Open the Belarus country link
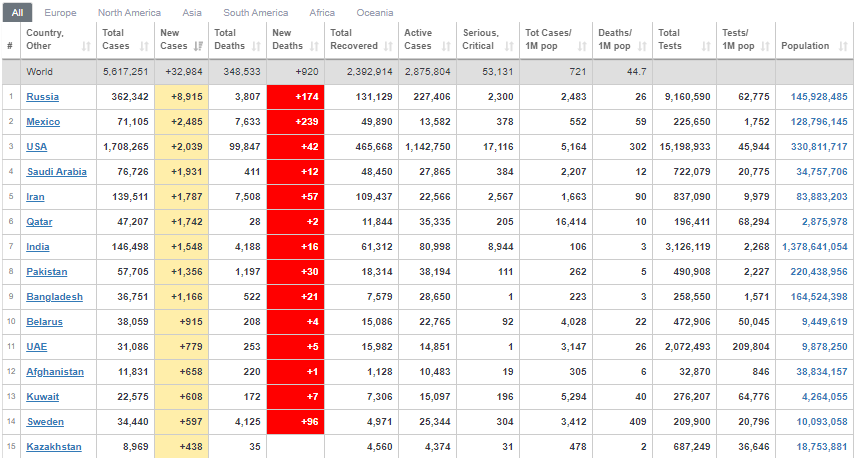The height and width of the screenshot is (458, 854). click(x=45, y=322)
